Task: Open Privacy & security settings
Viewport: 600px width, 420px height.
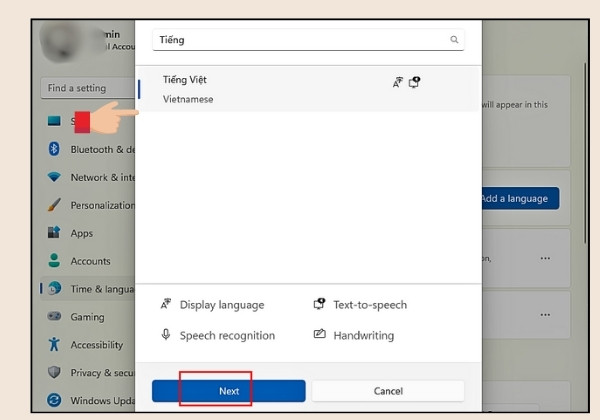Action: coord(88,373)
